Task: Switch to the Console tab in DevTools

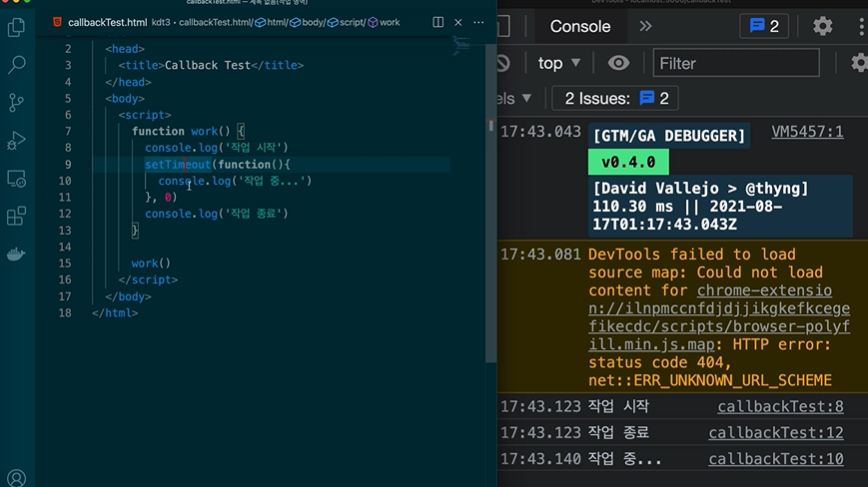Action: pos(580,26)
